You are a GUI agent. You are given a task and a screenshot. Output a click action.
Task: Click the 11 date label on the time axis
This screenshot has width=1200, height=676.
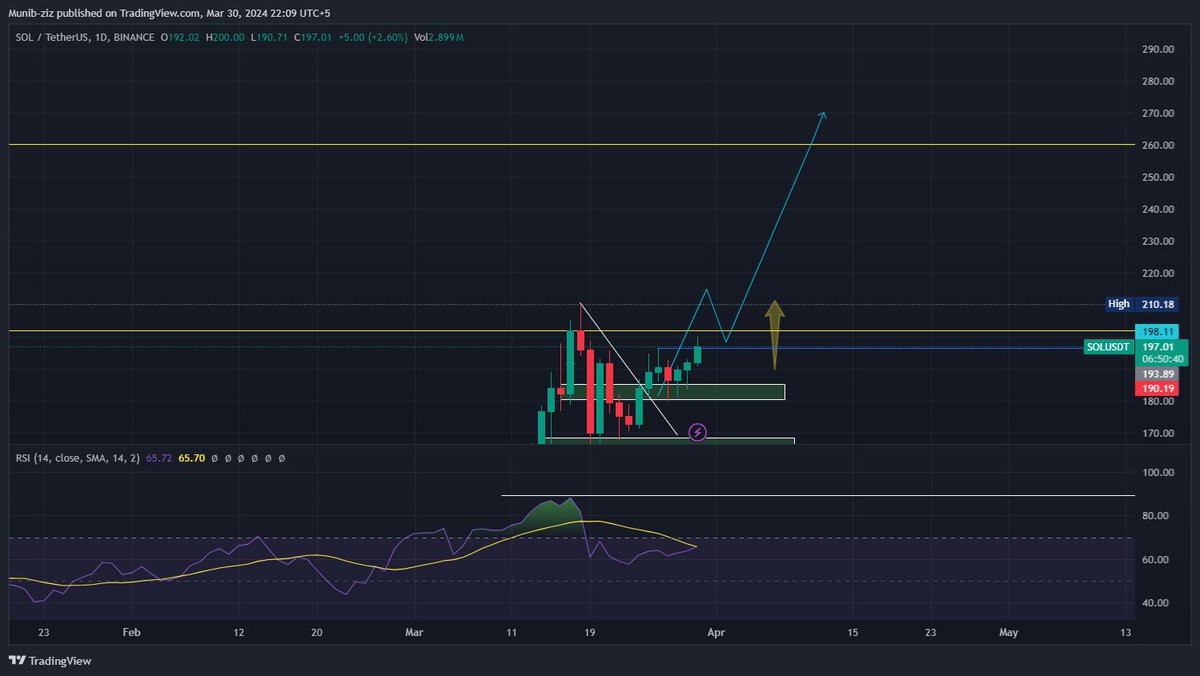pos(511,632)
